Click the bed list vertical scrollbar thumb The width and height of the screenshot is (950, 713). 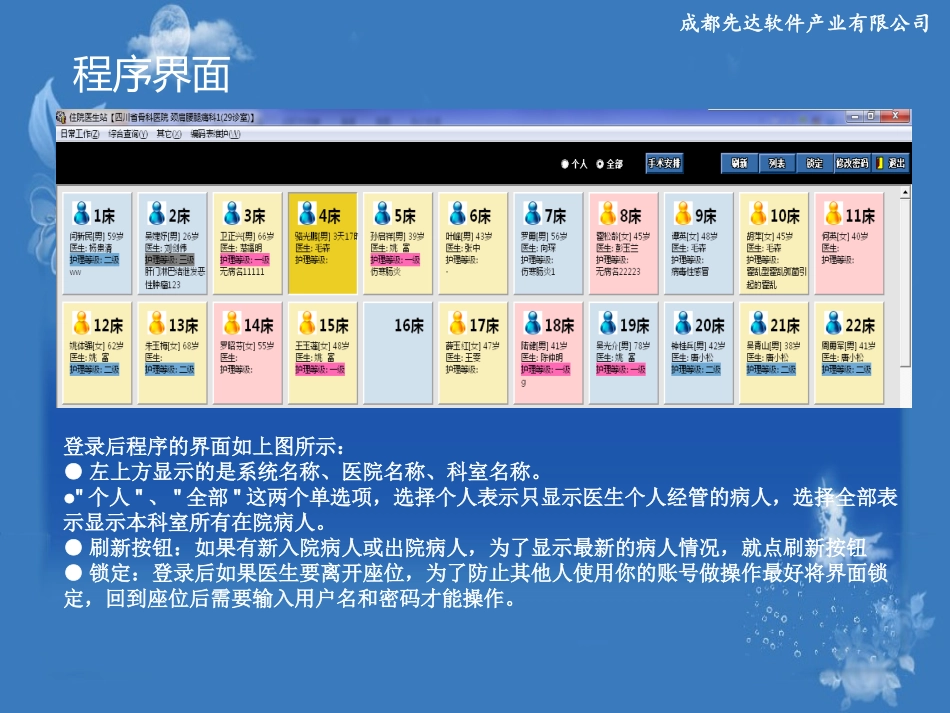905,284
